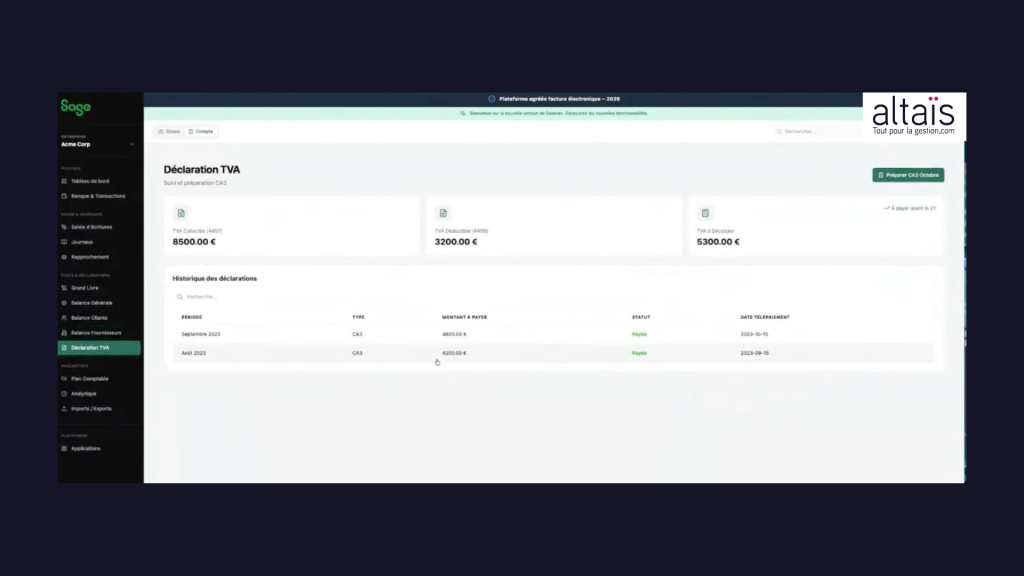Open Tableau de bord via its sidebar icon
The width and height of the screenshot is (1024, 576).
pyautogui.click(x=64, y=181)
